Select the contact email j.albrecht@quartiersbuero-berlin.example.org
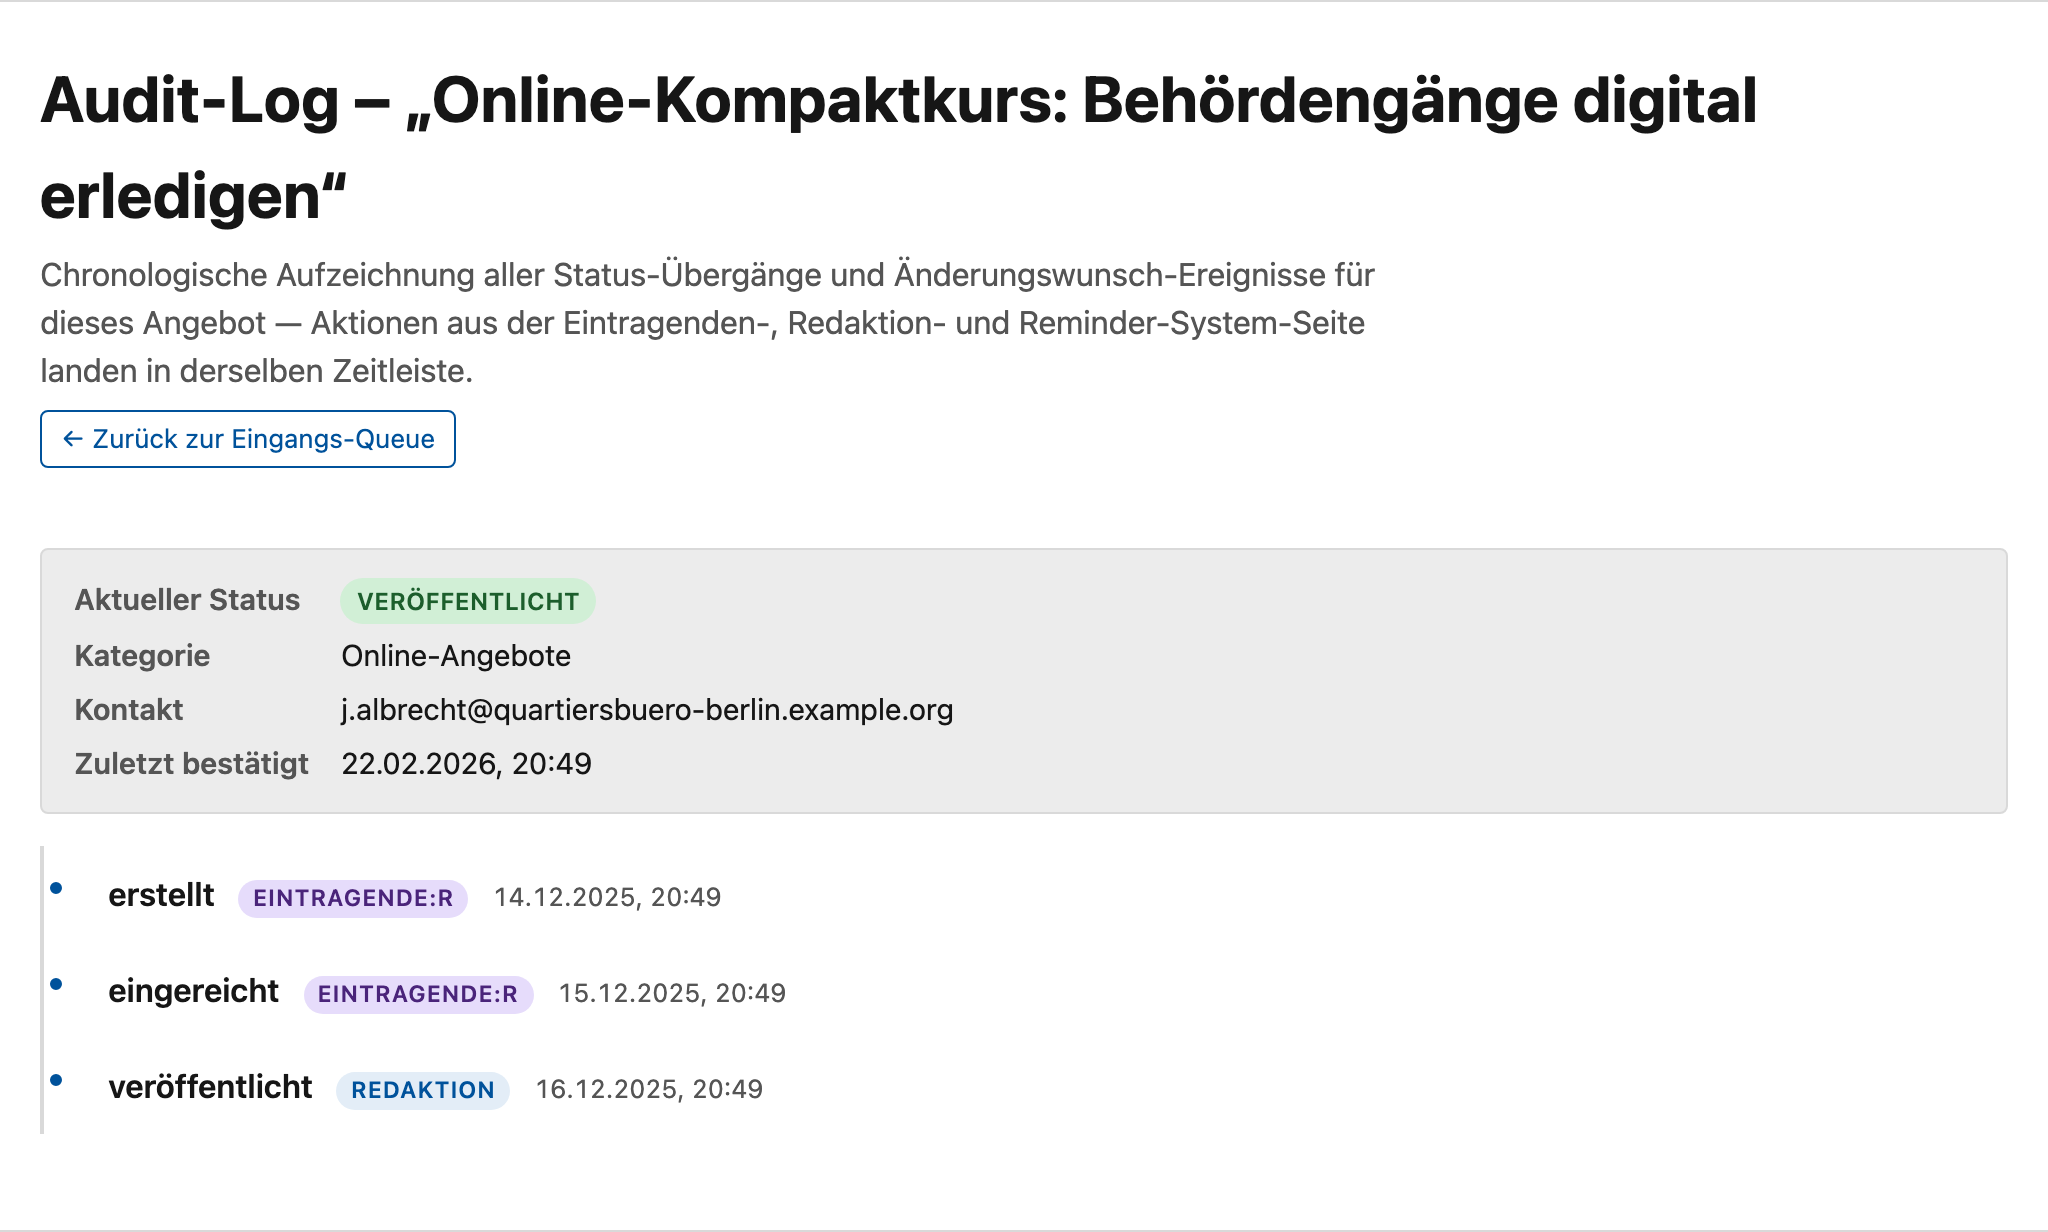This screenshot has height=1232, width=2048. 647,710
